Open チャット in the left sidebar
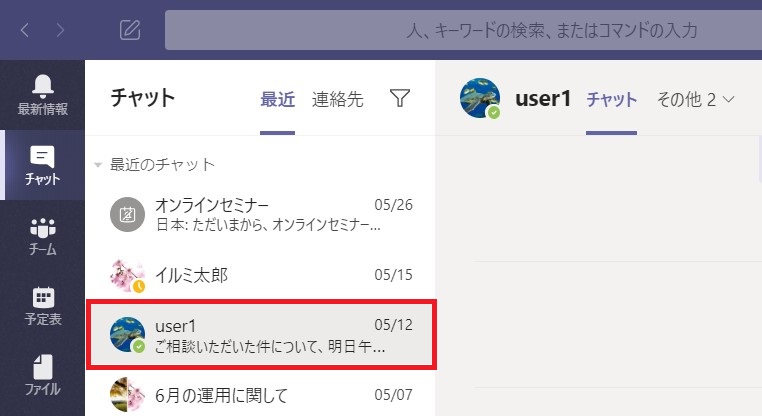This screenshot has height=416, width=762. (x=43, y=165)
